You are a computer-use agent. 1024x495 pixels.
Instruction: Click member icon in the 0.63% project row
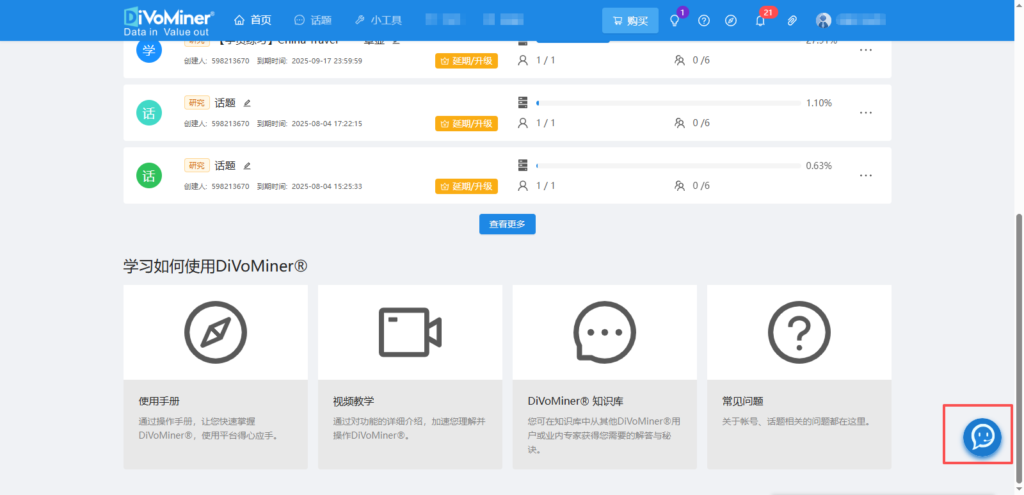click(x=522, y=185)
